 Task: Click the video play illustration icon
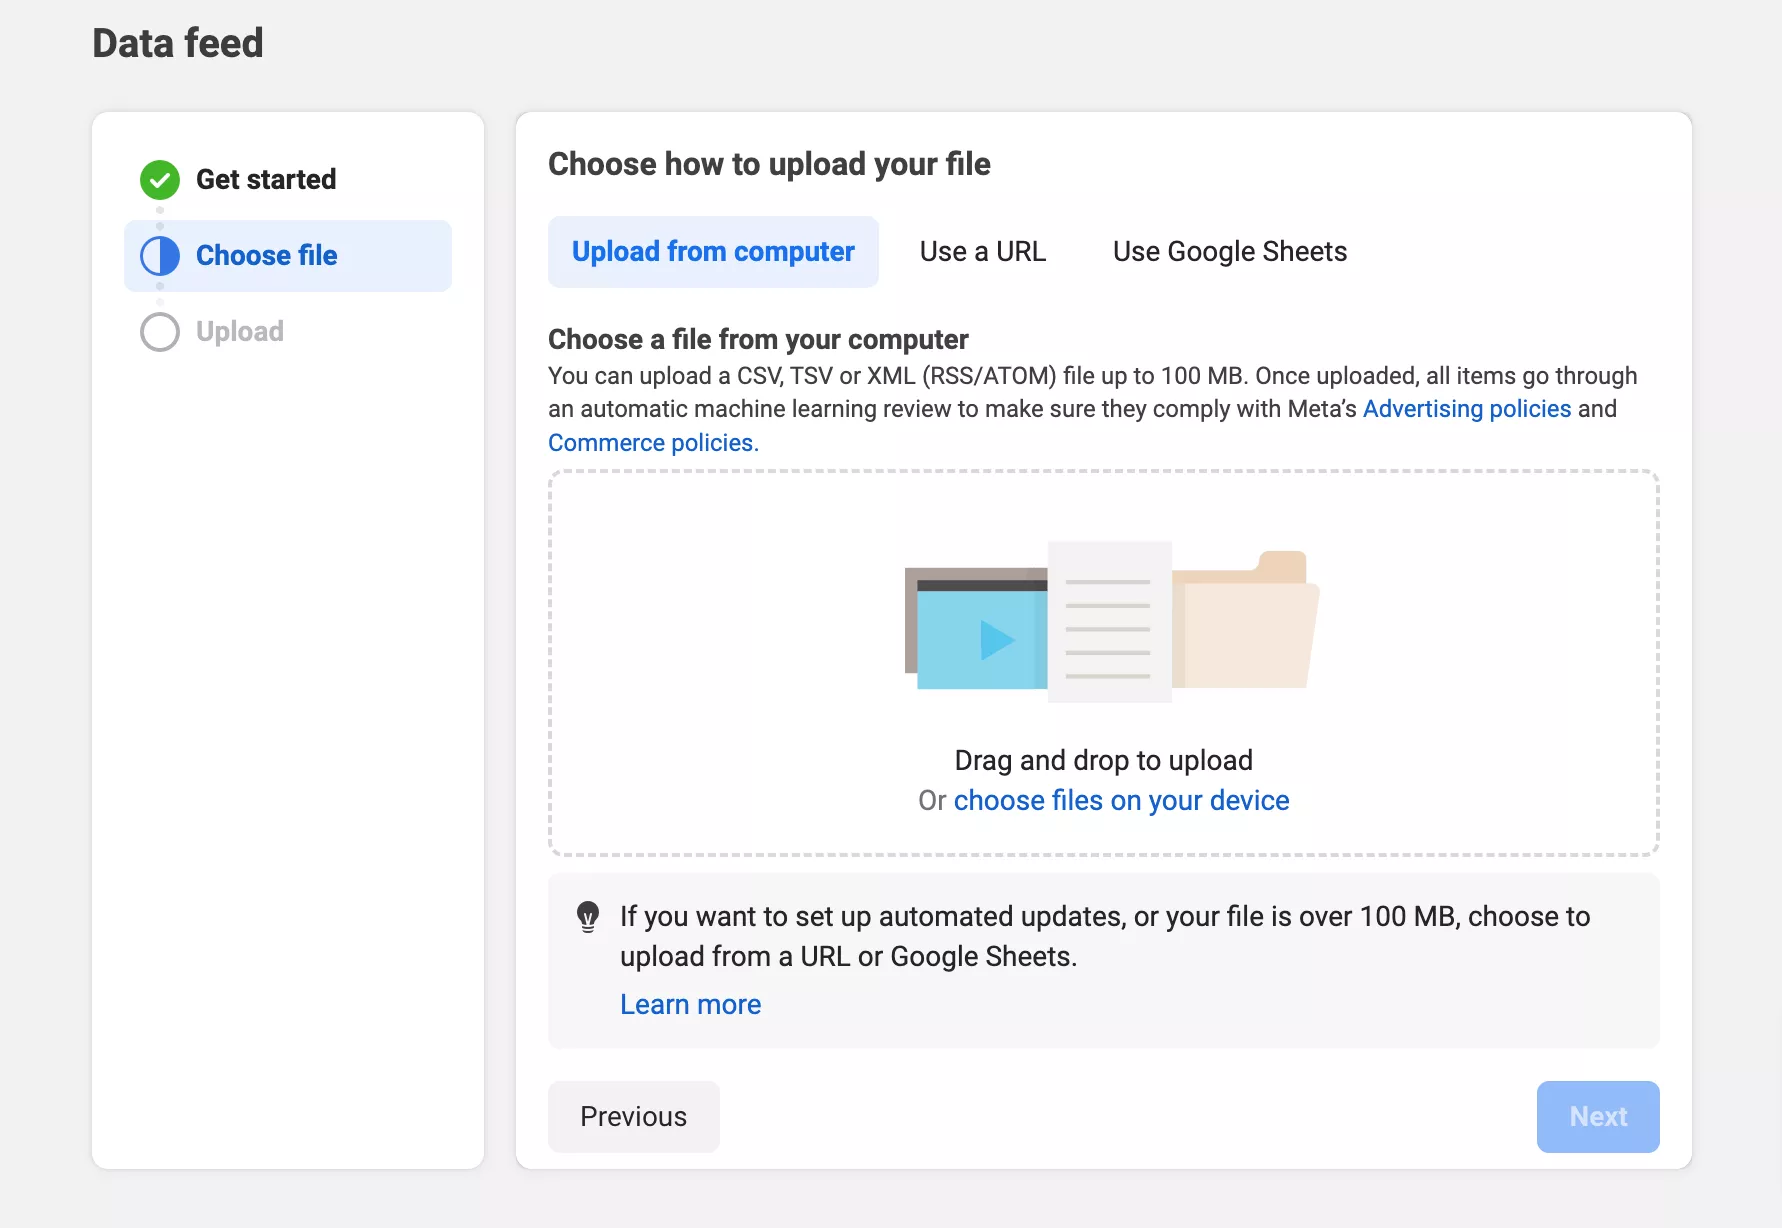click(x=976, y=628)
